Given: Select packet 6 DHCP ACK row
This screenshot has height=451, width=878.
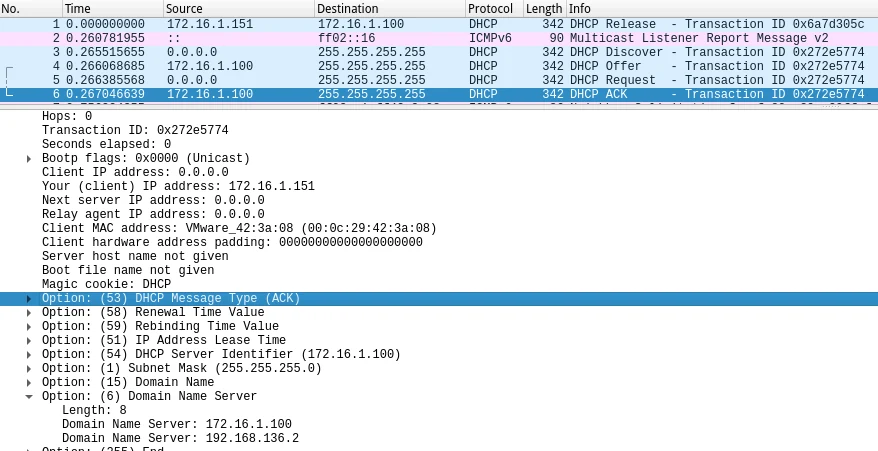Looking at the screenshot, I should [439, 94].
